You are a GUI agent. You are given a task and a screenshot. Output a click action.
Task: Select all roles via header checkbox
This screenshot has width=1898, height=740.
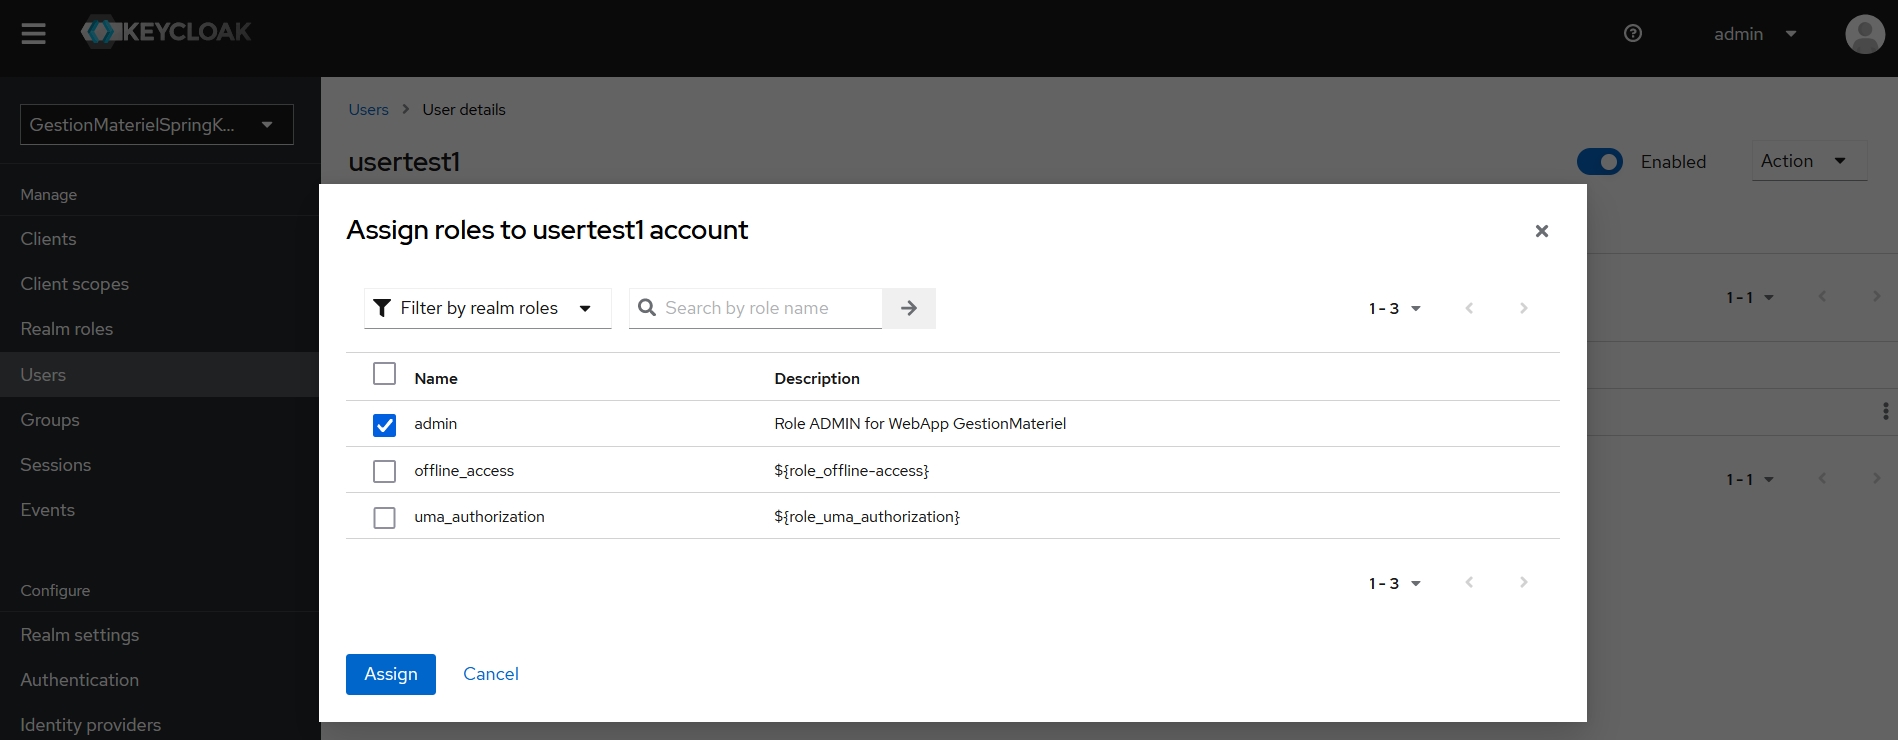click(x=384, y=374)
